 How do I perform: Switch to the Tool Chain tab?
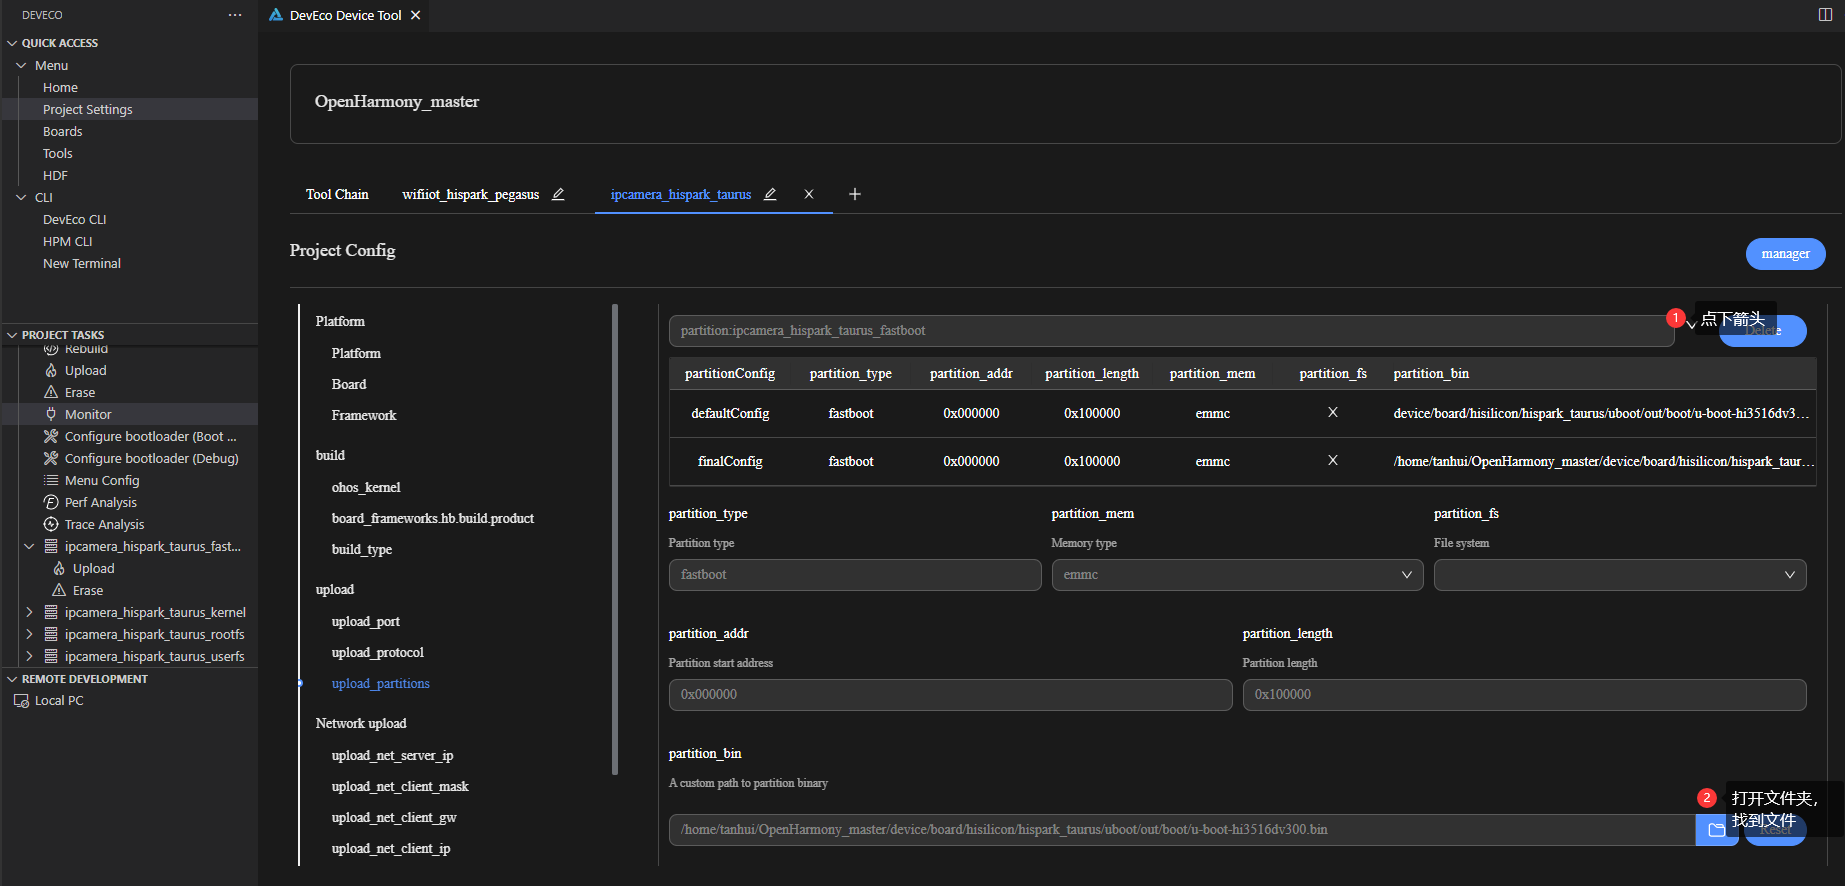pyautogui.click(x=337, y=194)
